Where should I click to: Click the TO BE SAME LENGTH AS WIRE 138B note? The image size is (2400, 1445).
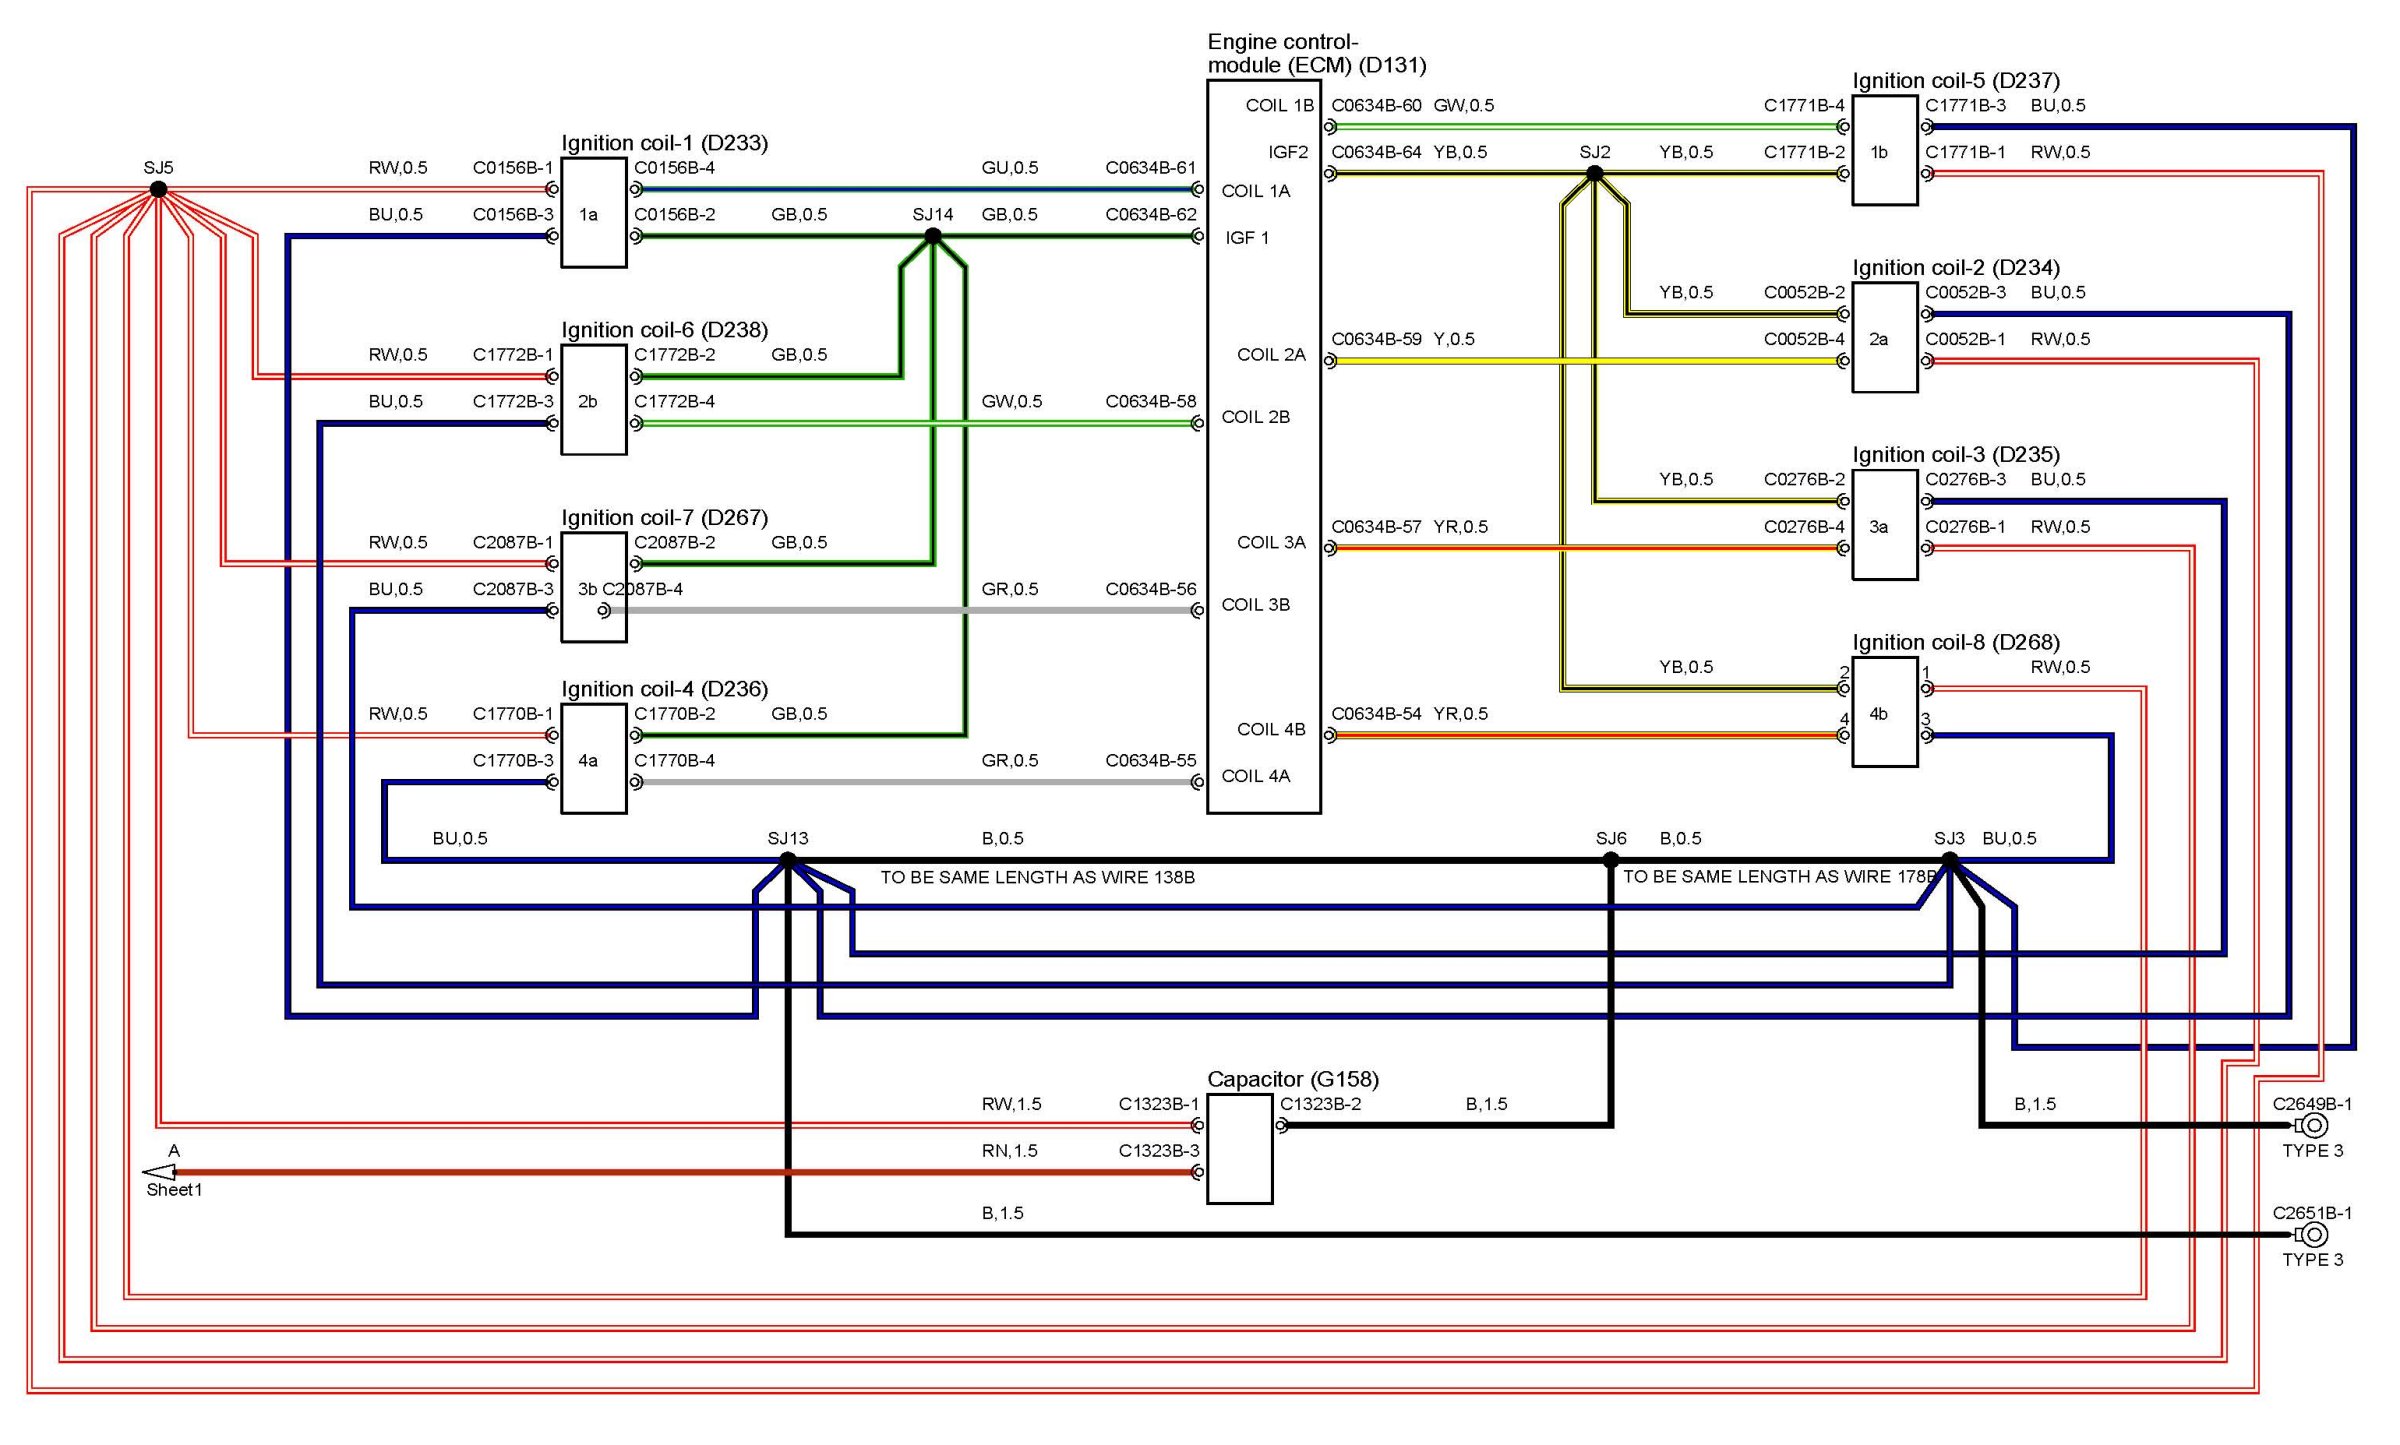pyautogui.click(x=1037, y=877)
